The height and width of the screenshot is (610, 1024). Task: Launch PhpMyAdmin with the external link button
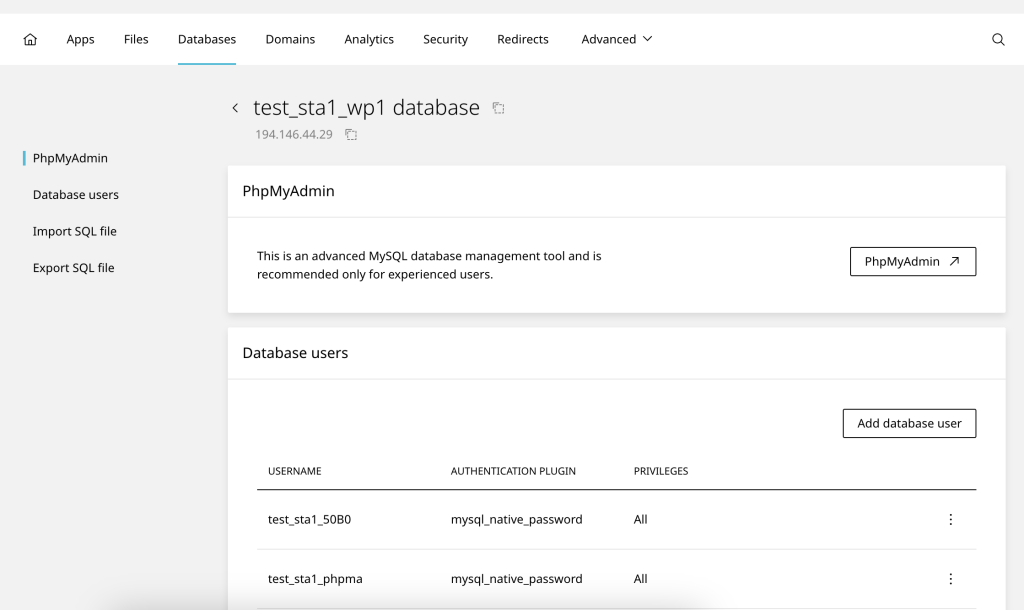912,261
